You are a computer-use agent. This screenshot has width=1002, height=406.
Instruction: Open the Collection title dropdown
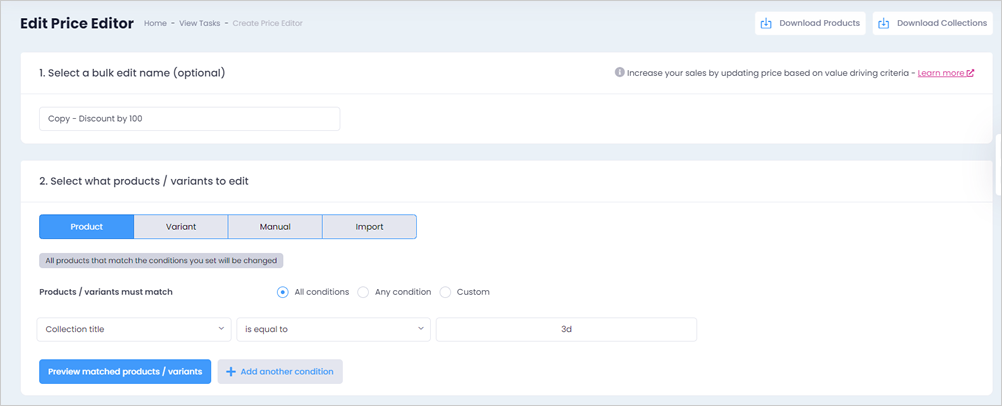click(x=134, y=329)
